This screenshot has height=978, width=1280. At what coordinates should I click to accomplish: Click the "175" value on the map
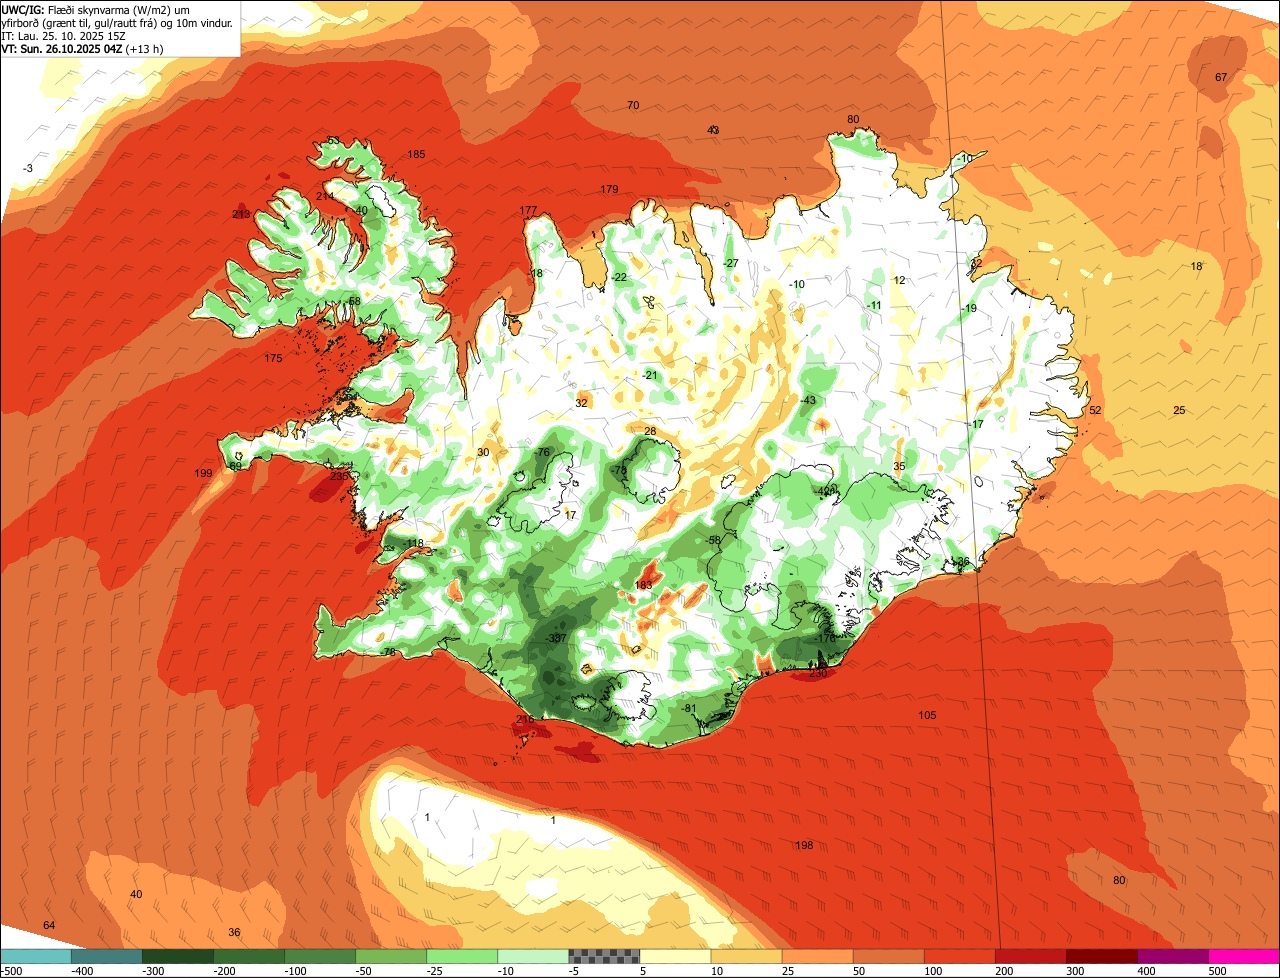pos(273,358)
